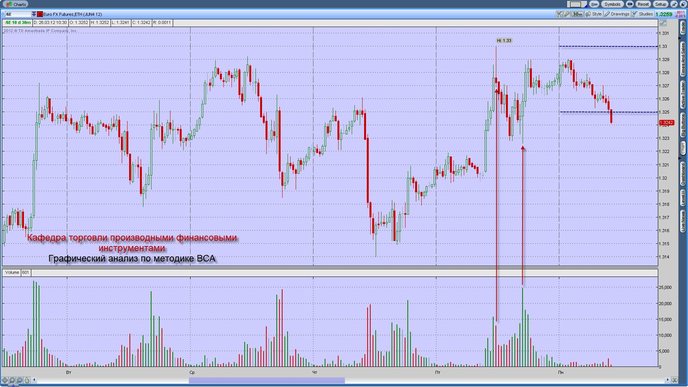Open the Style dropdown menu
The width and height of the screenshot is (688, 387).
tap(594, 14)
